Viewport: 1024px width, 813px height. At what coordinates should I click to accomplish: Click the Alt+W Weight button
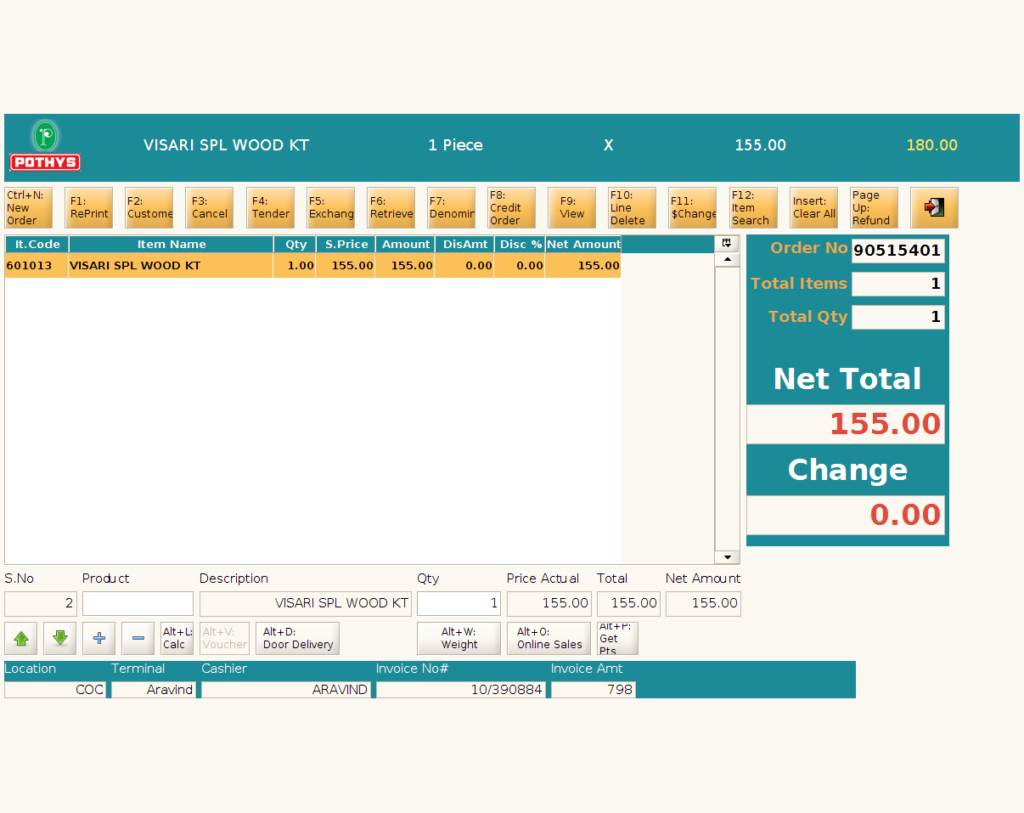point(458,638)
